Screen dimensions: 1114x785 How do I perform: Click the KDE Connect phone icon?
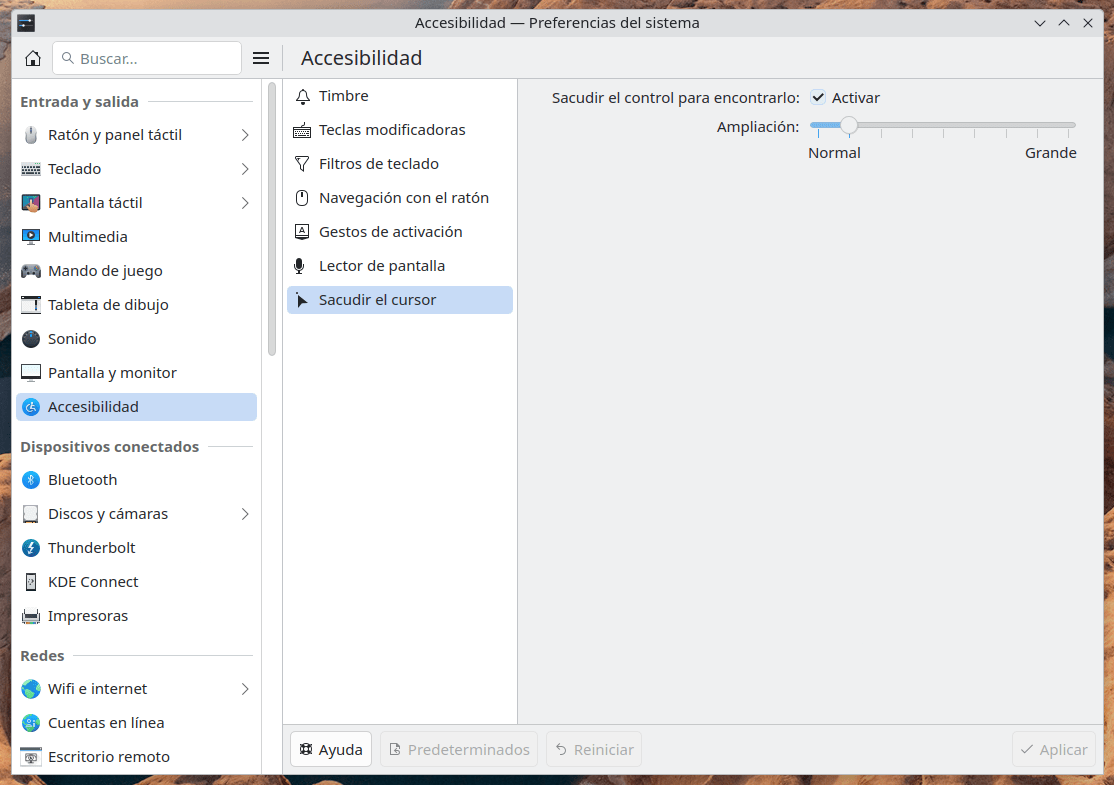coord(31,583)
